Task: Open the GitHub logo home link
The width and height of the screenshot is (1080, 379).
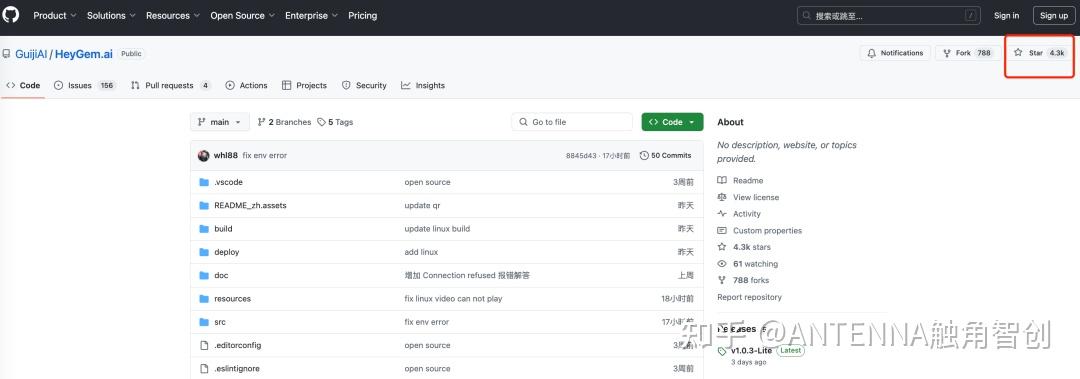Action: pyautogui.click(x=11, y=15)
